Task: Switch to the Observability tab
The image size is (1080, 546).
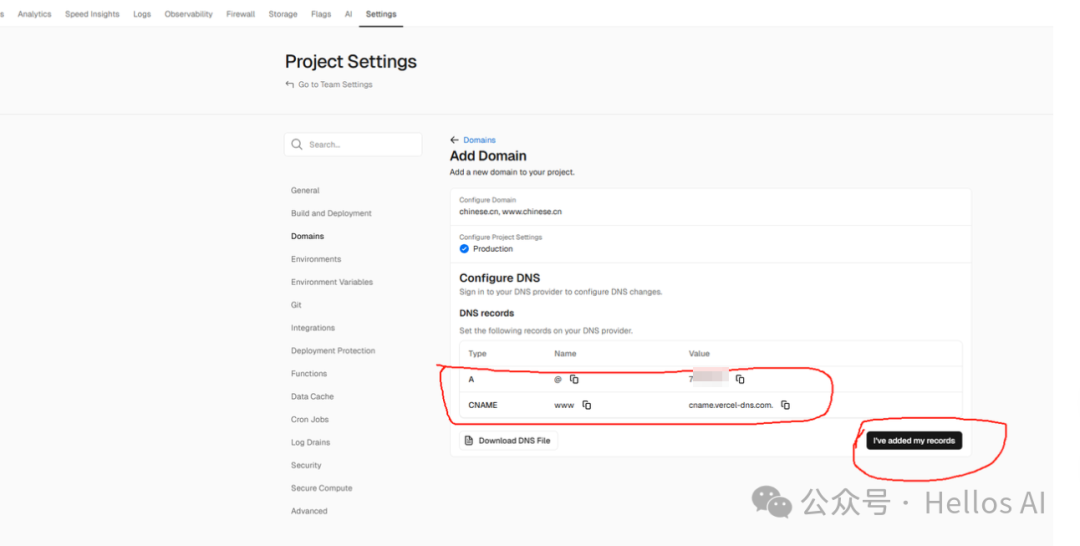Action: 188,14
